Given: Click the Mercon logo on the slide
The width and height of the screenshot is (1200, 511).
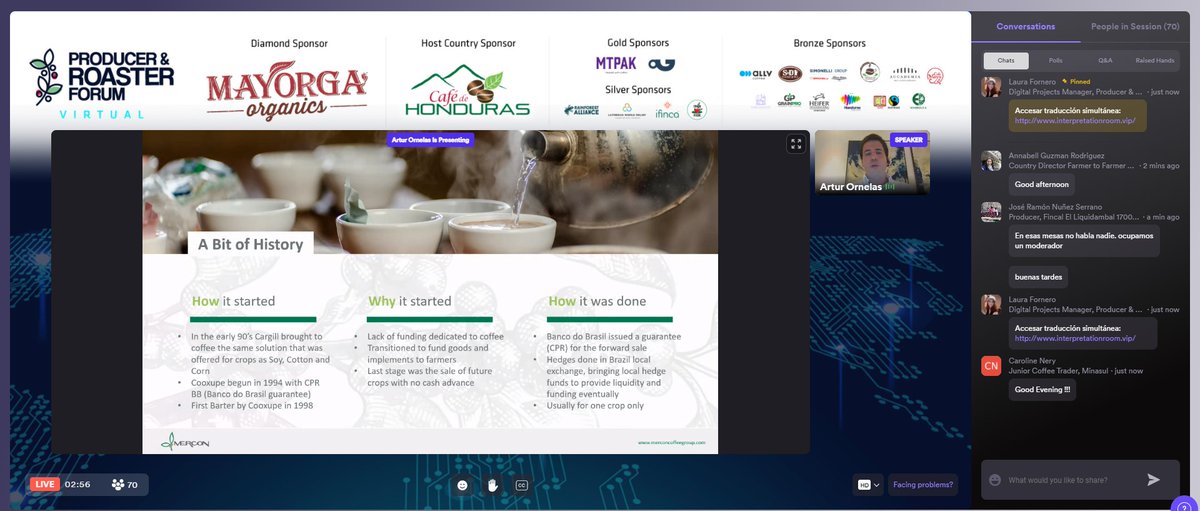Looking at the screenshot, I should (x=186, y=441).
